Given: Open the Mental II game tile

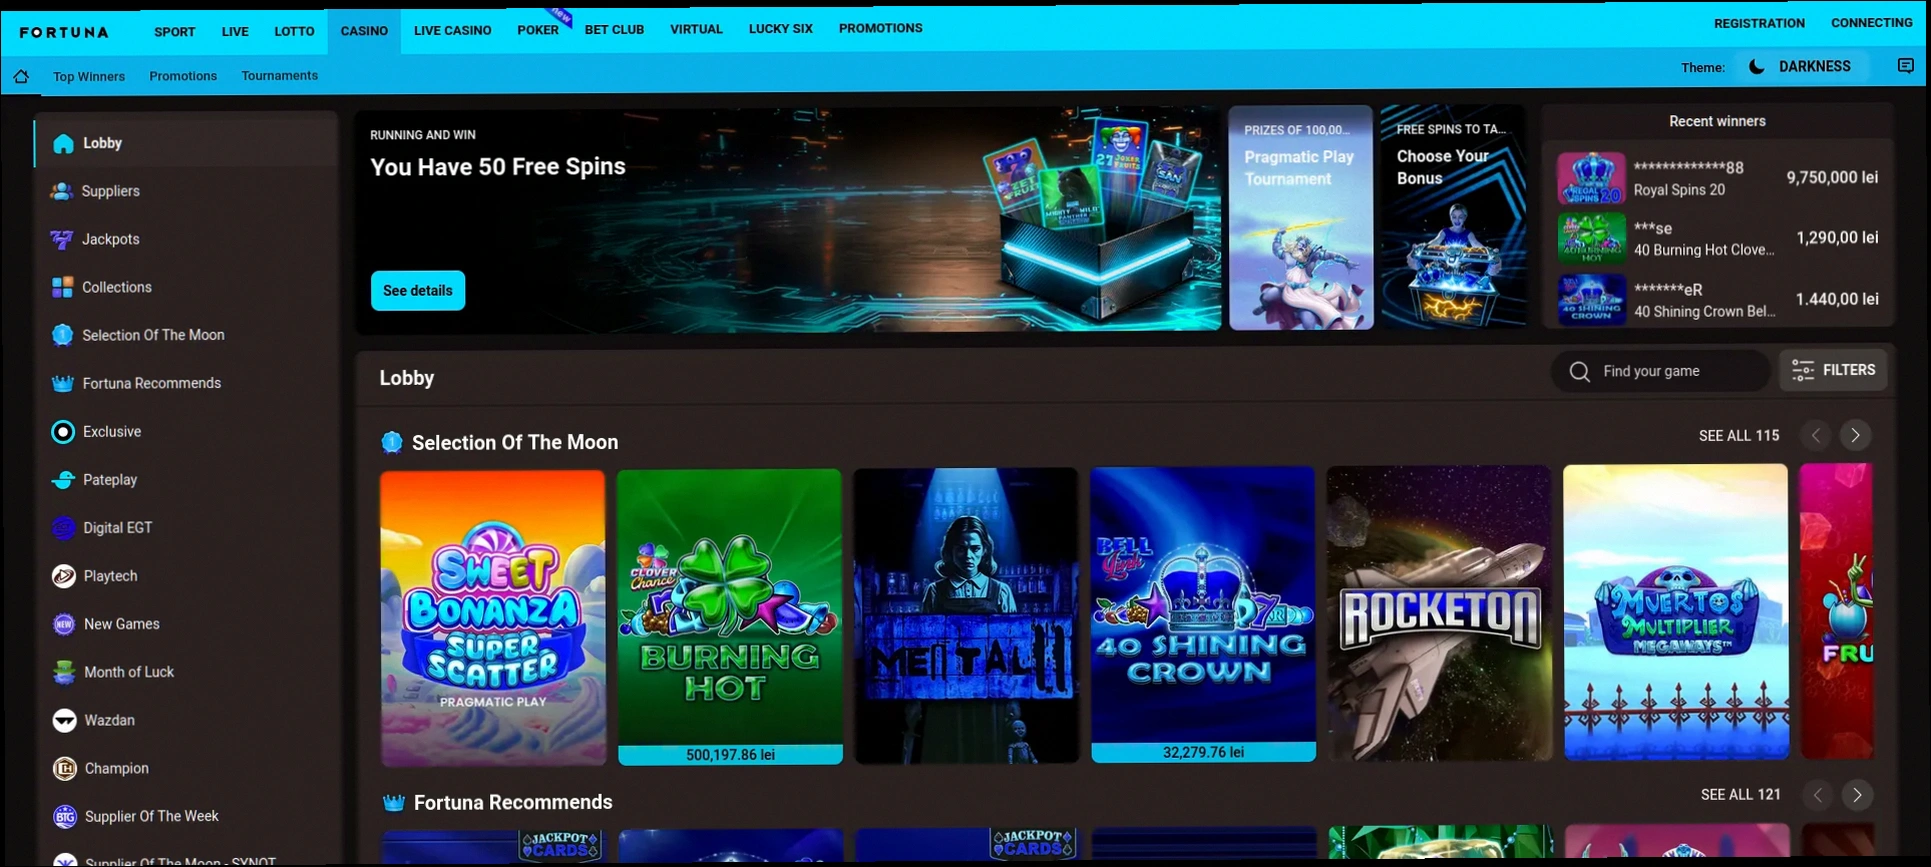Looking at the screenshot, I should click(966, 616).
